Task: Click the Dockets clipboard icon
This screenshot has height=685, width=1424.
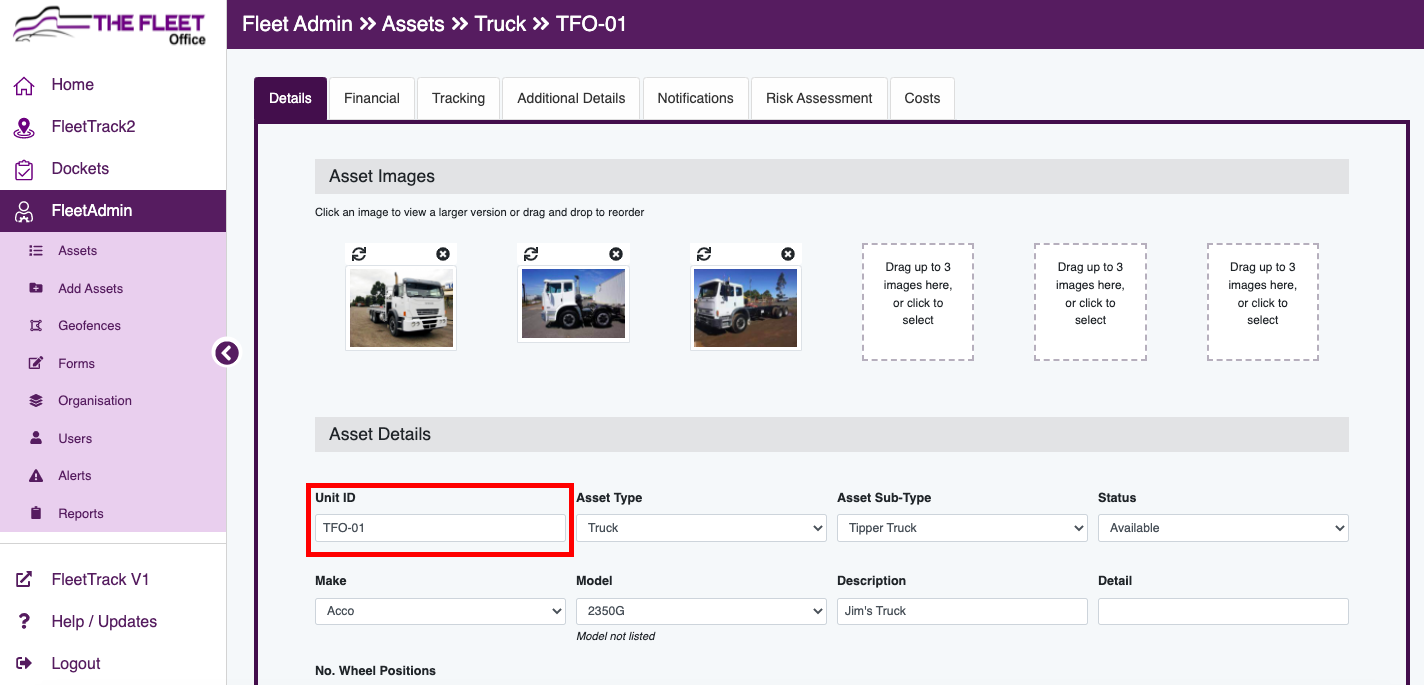Action: [24, 169]
